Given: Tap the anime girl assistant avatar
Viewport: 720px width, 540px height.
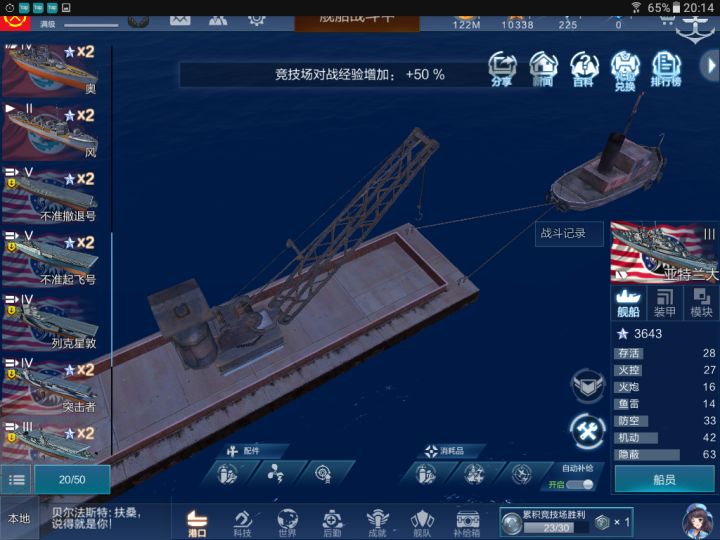Looking at the screenshot, I should click(x=698, y=521).
